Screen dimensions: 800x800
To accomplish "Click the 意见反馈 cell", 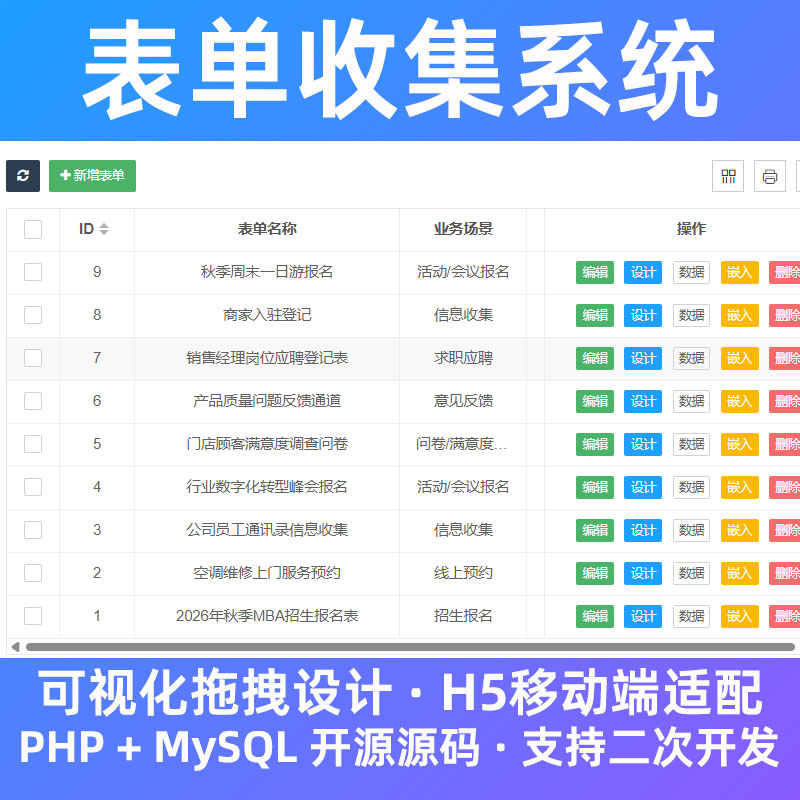I will tap(463, 401).
